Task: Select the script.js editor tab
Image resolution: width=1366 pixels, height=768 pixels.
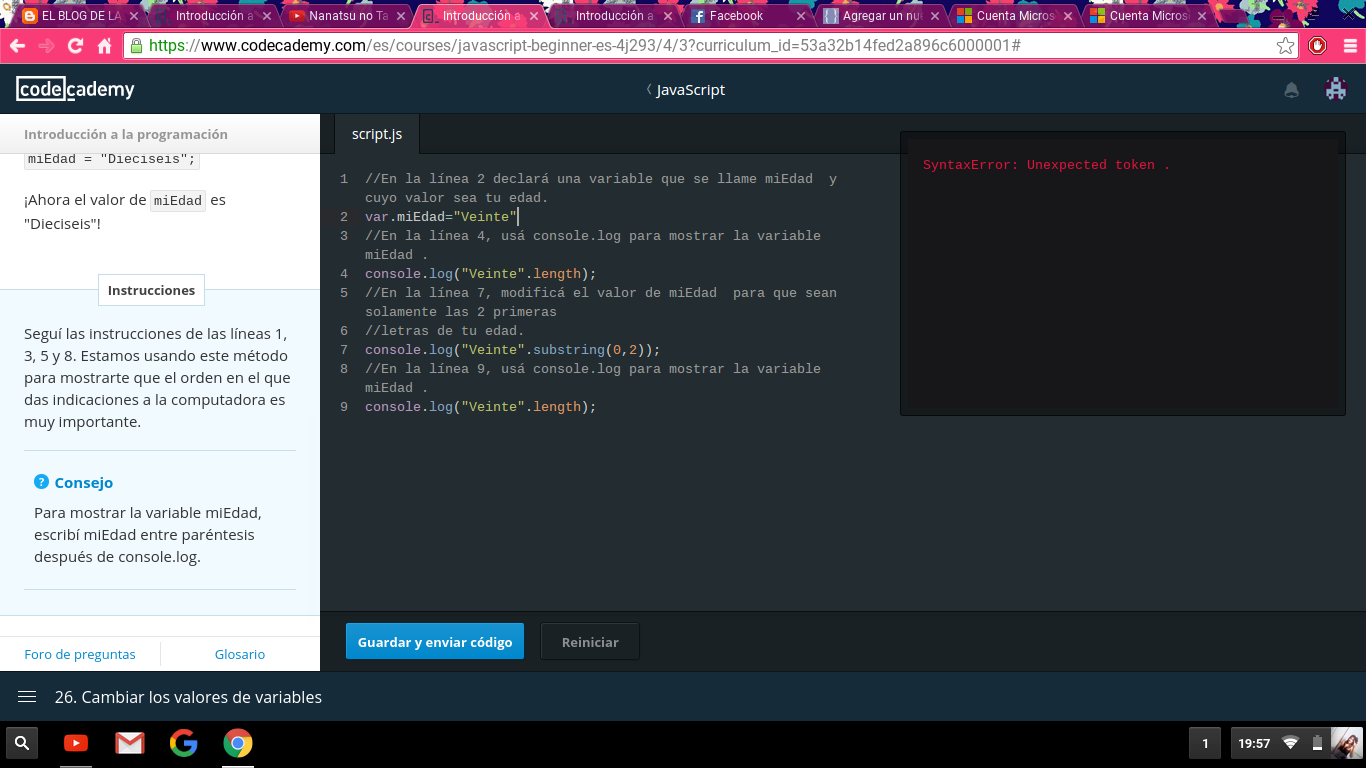Action: pos(377,134)
